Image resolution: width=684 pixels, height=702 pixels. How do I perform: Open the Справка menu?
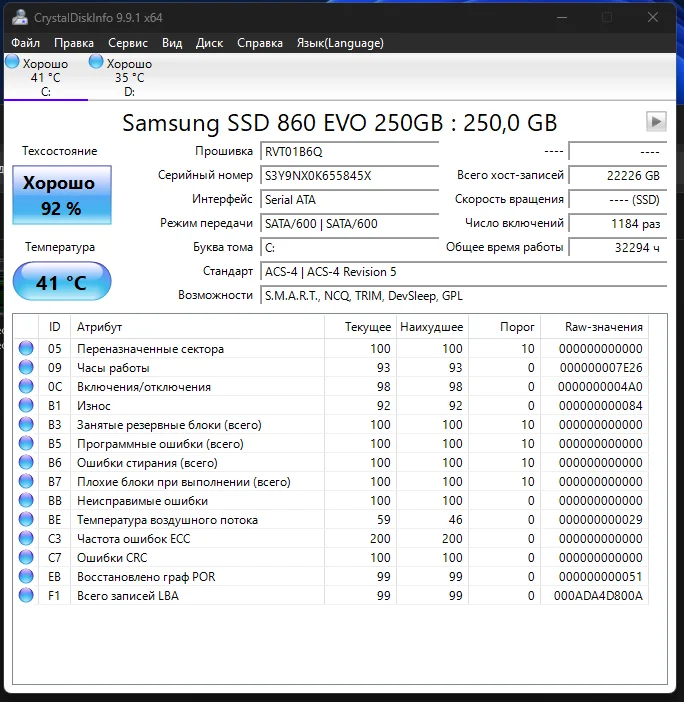260,43
